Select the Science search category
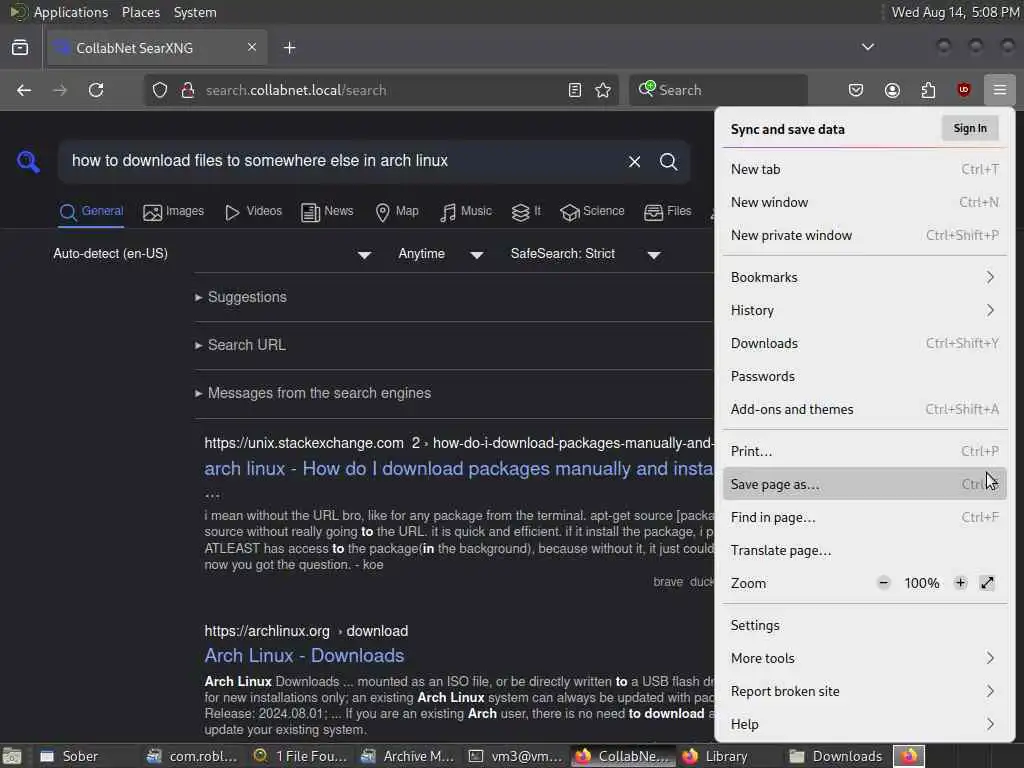Image resolution: width=1024 pixels, height=768 pixels. click(592, 212)
